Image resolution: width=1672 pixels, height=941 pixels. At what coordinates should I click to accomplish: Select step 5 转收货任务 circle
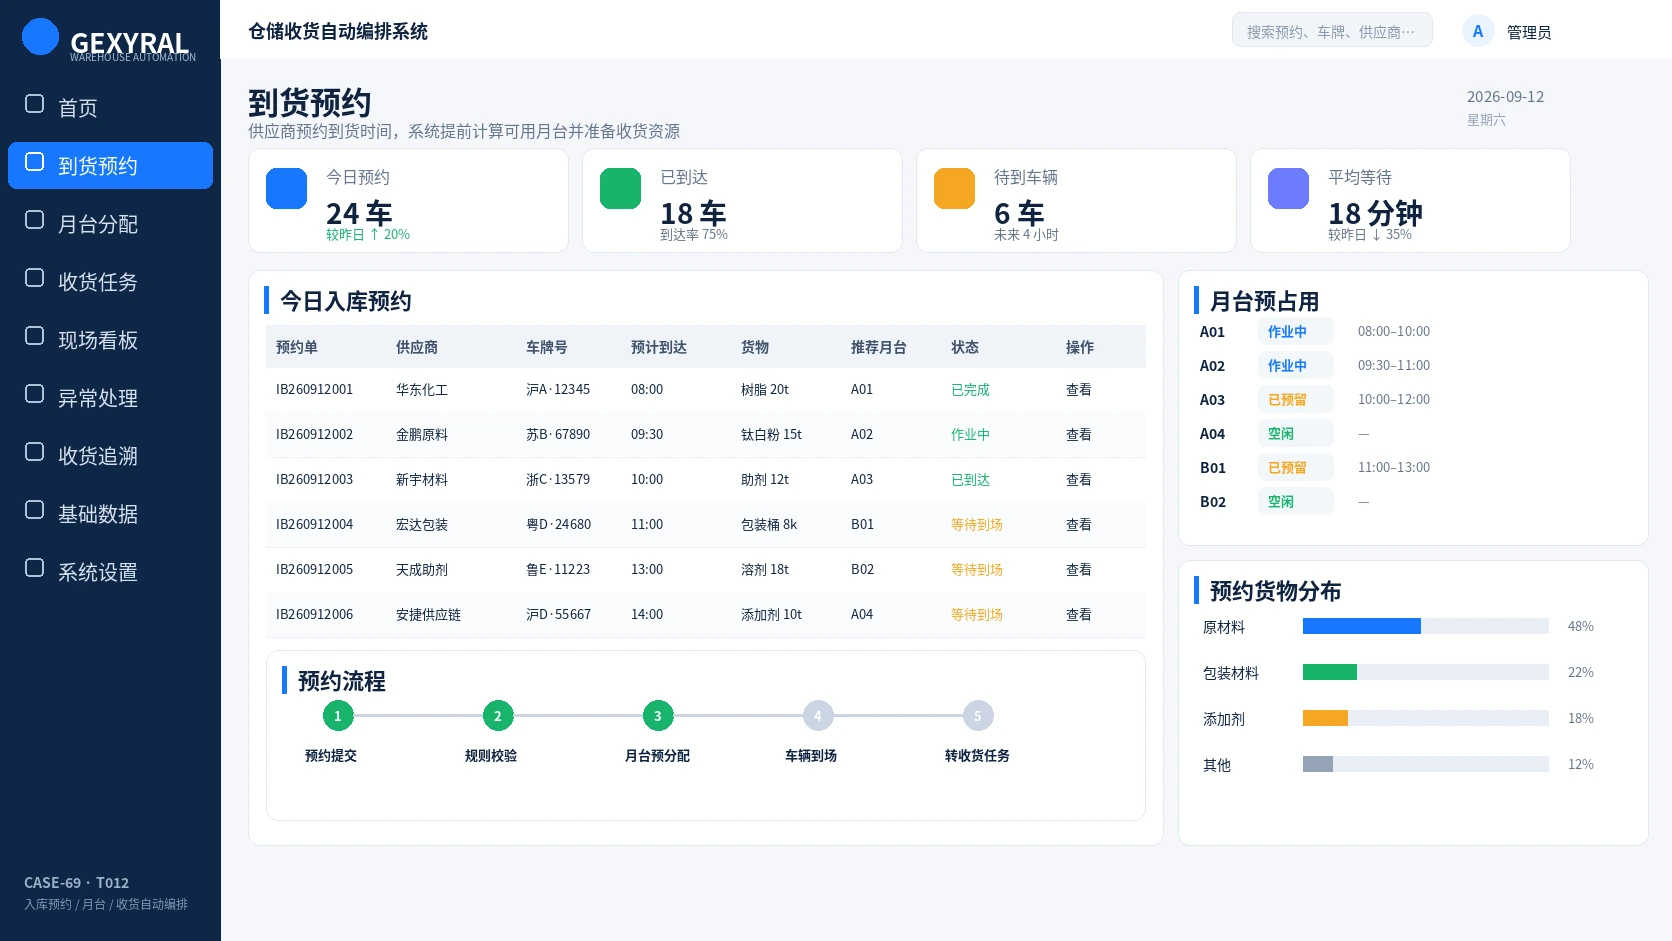click(x=978, y=716)
